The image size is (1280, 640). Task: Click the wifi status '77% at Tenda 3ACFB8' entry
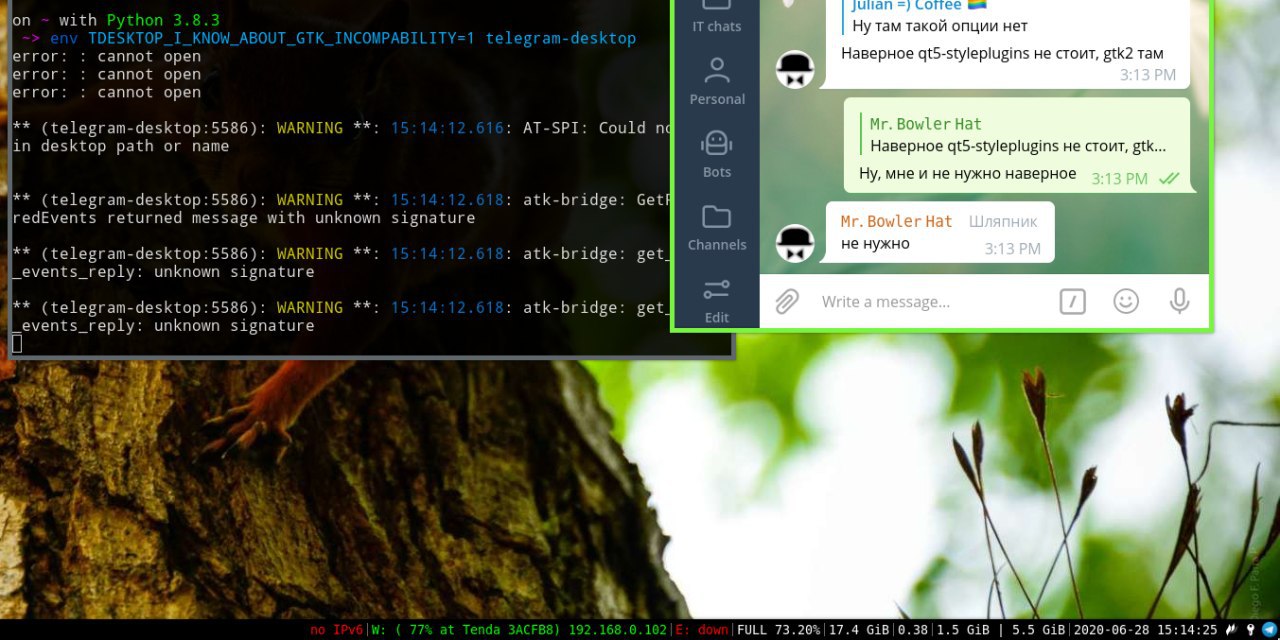pyautogui.click(x=519, y=630)
